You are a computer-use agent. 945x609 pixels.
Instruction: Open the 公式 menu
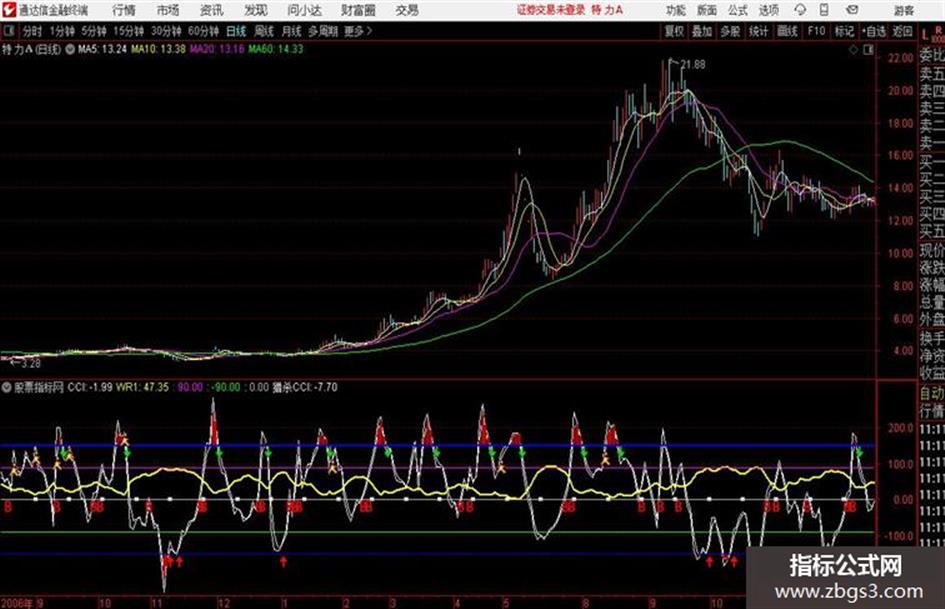point(738,10)
